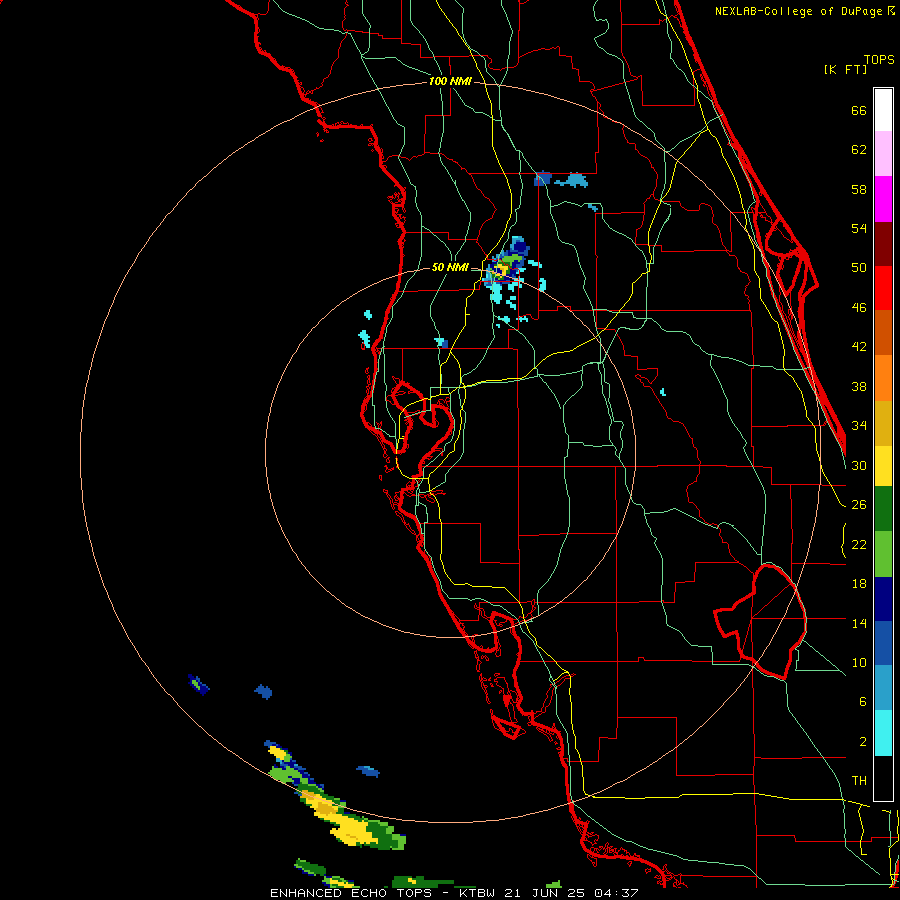
Task: Select the magenta 58 kft legend swatch
Action: pos(883,199)
